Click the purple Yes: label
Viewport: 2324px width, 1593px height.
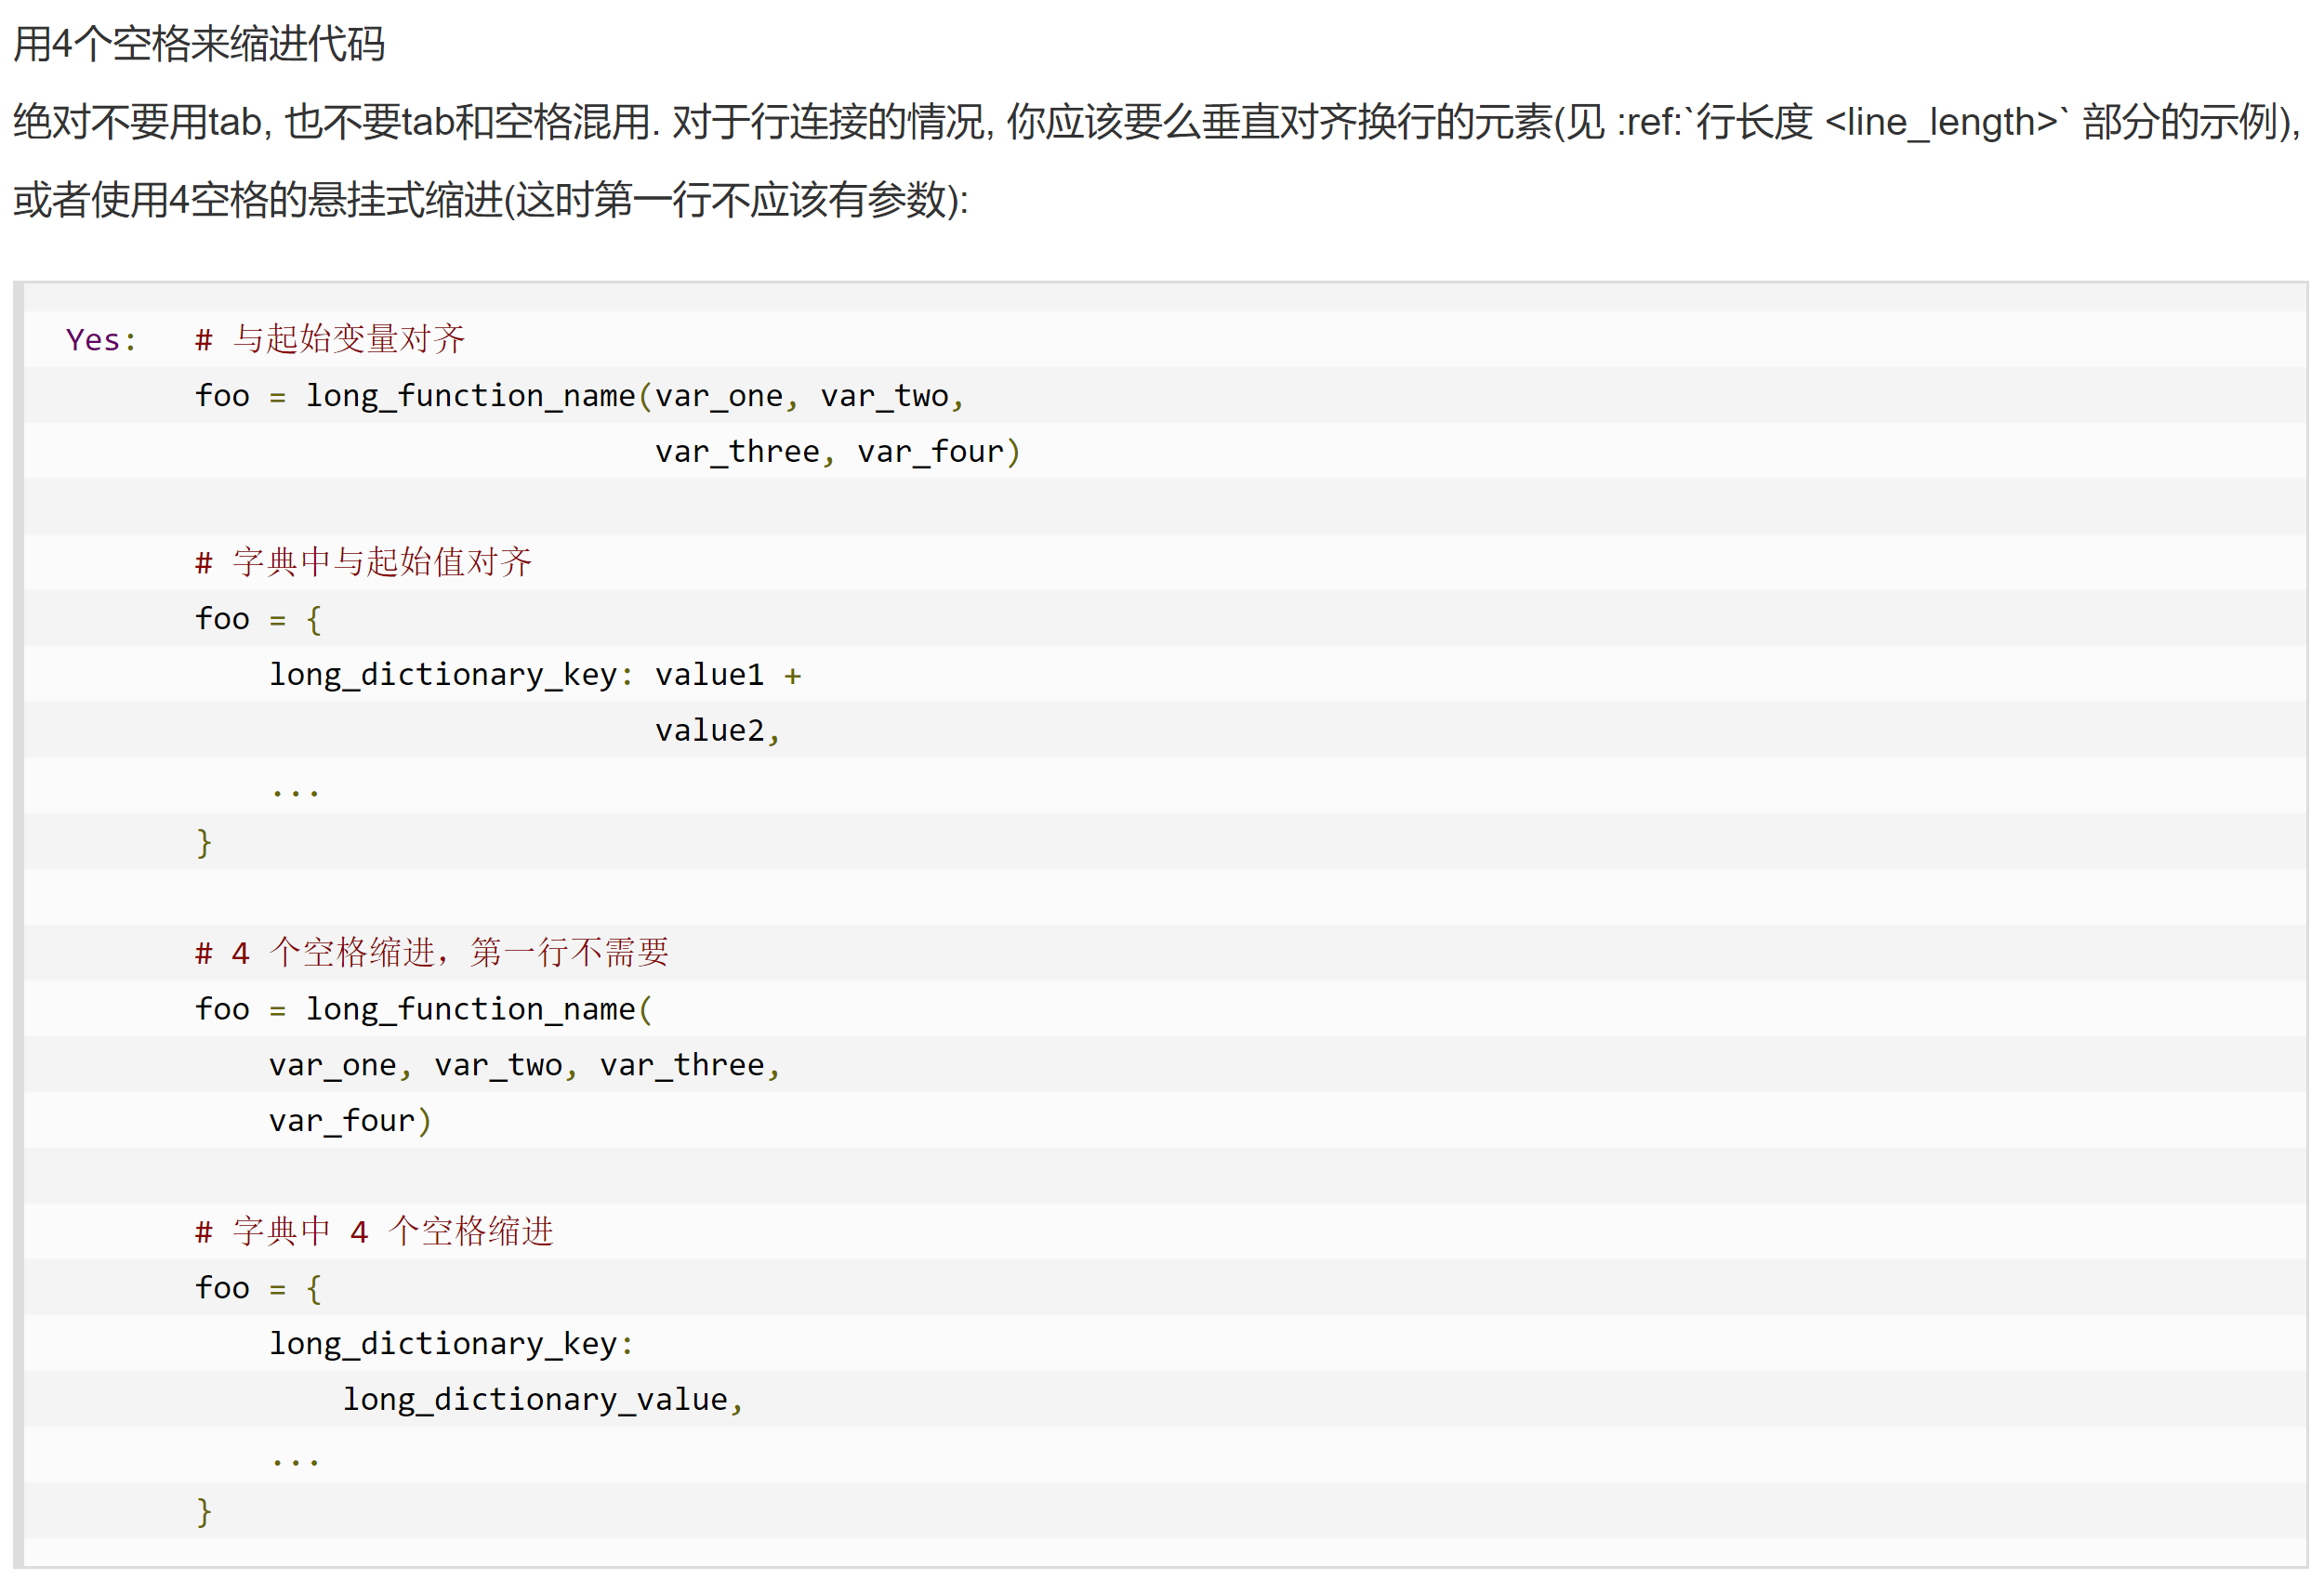point(101,340)
